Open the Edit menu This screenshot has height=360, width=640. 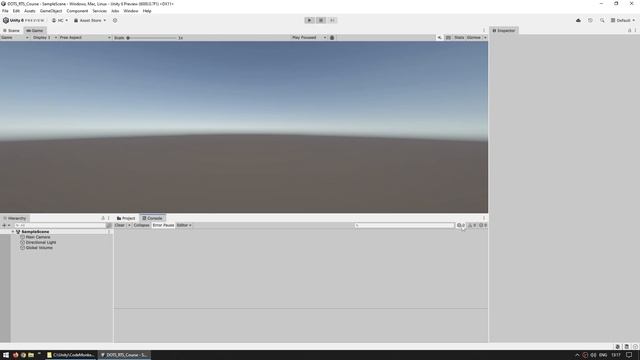click(16, 11)
